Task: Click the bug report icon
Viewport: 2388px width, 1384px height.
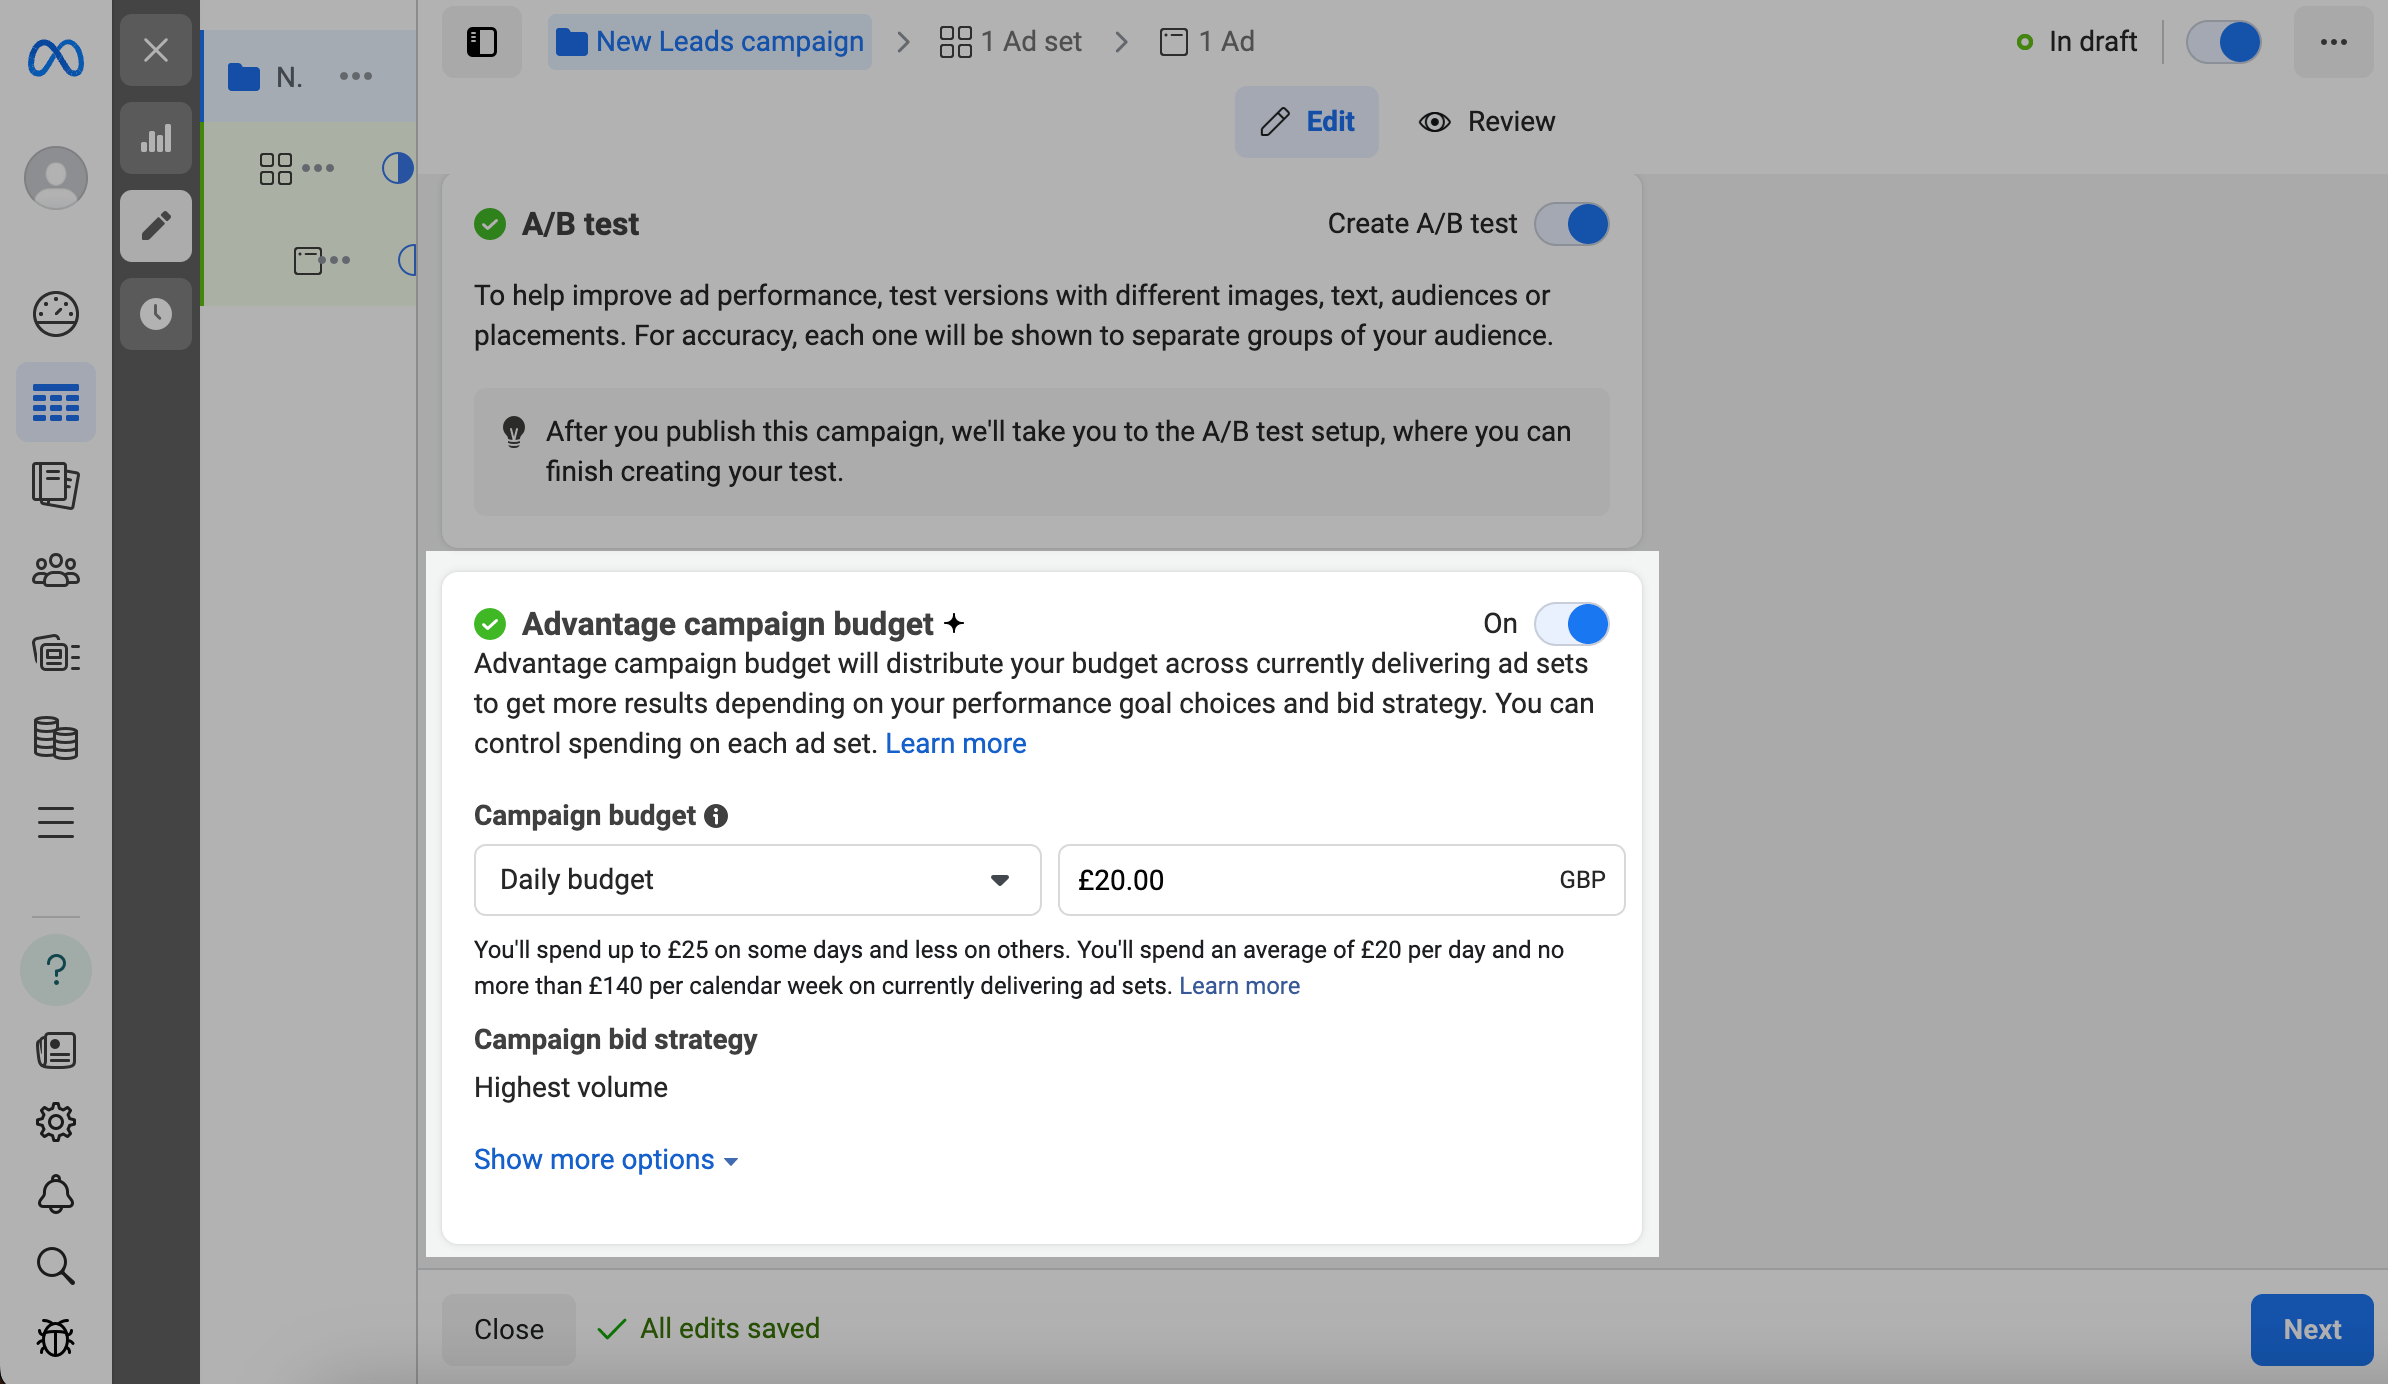Action: 56,1338
